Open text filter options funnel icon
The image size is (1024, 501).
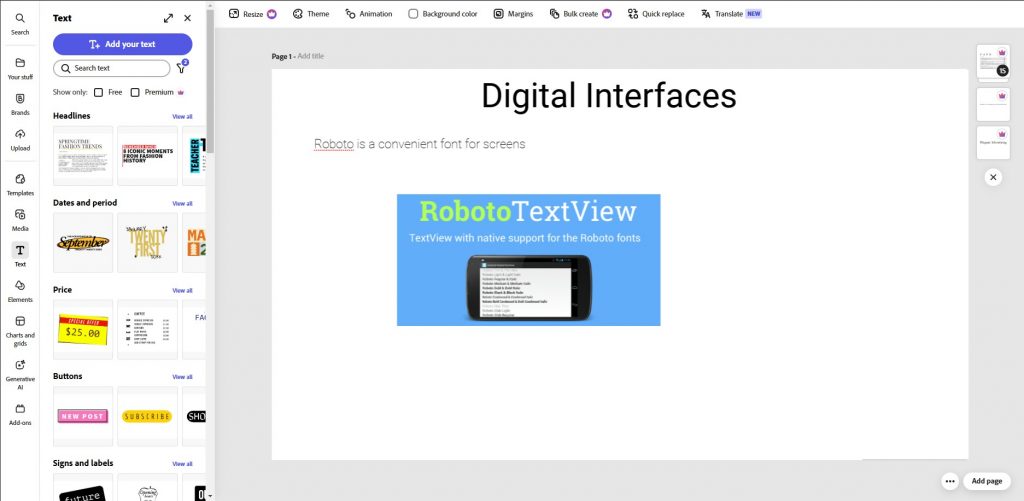182,67
